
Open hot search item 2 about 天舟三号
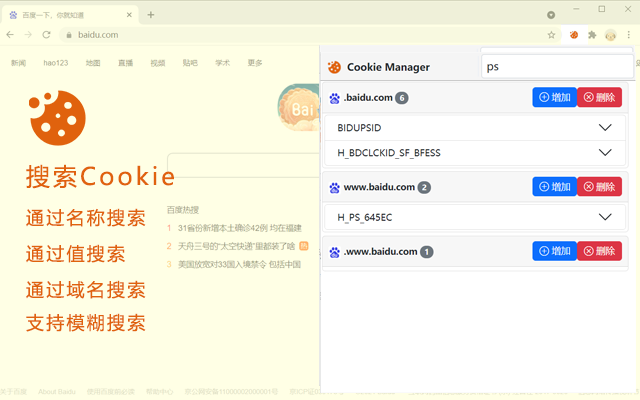pos(236,246)
